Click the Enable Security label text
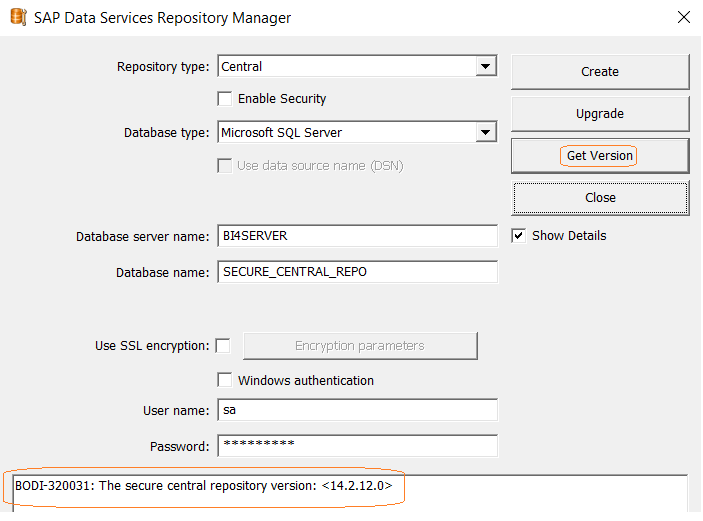 (282, 99)
